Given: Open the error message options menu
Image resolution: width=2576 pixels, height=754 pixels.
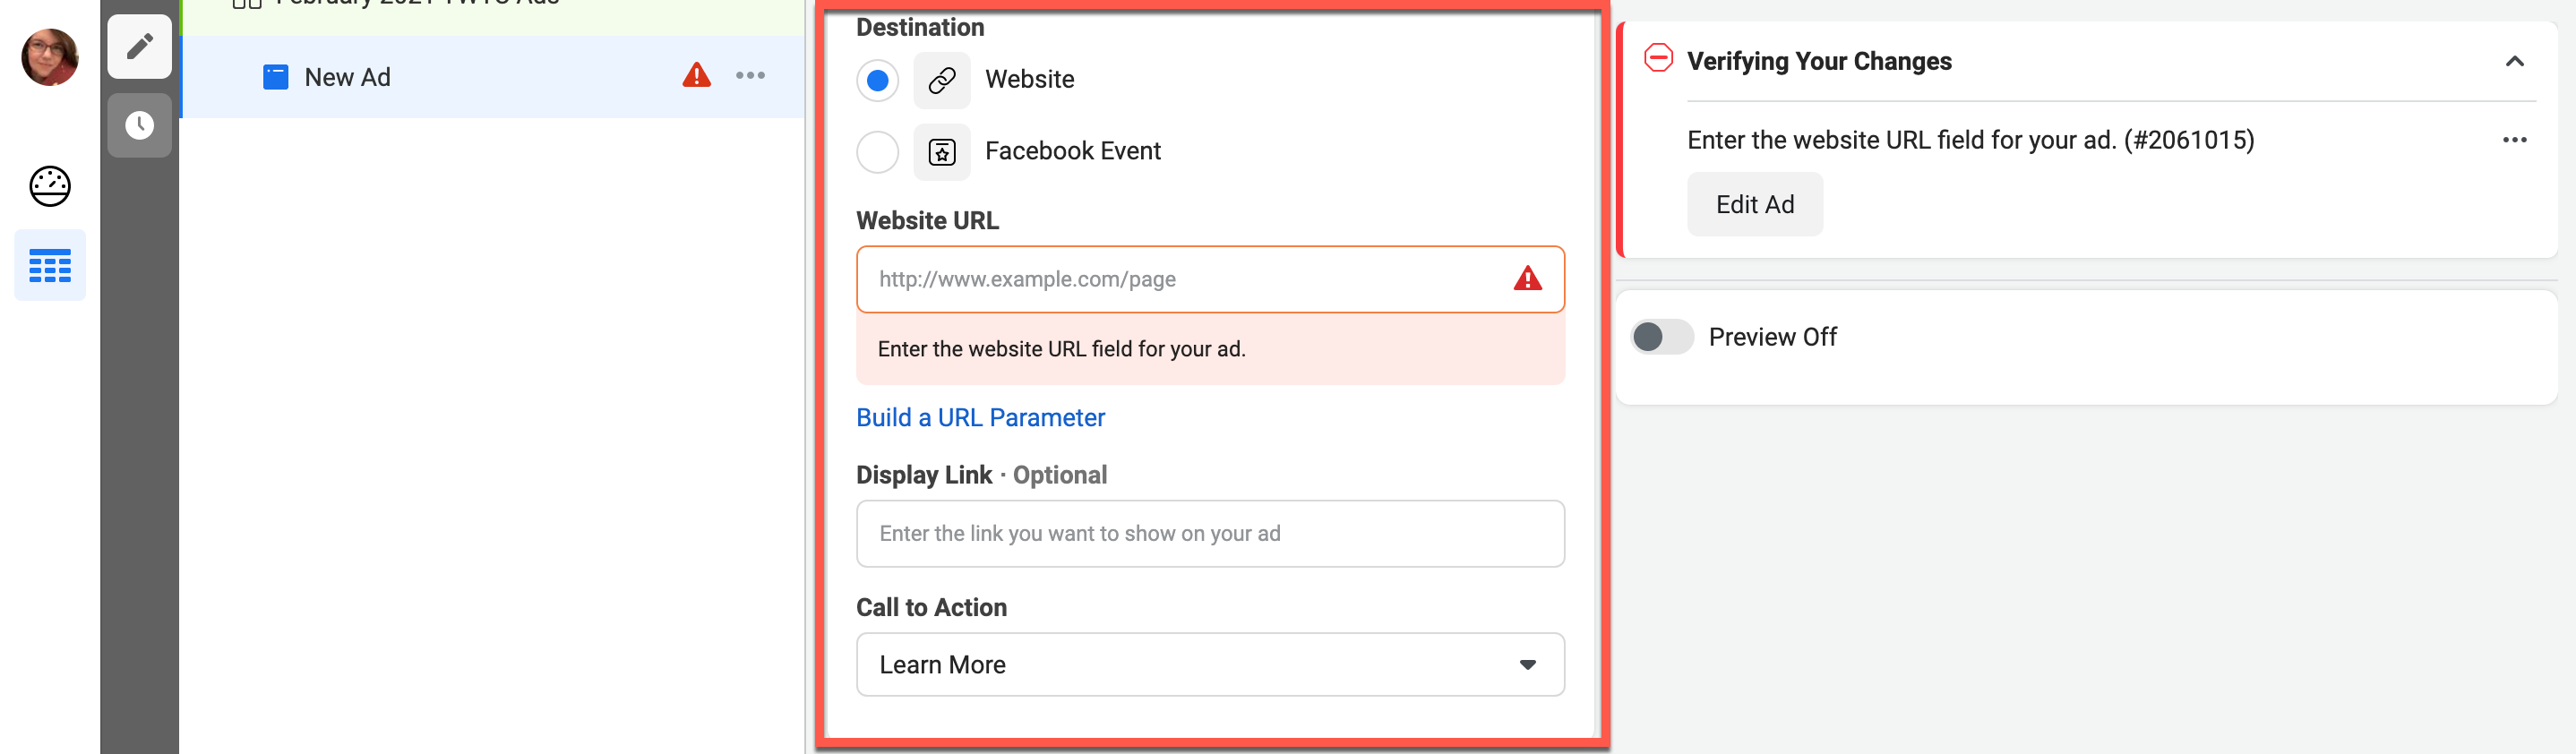Looking at the screenshot, I should pyautogui.click(x=2514, y=140).
